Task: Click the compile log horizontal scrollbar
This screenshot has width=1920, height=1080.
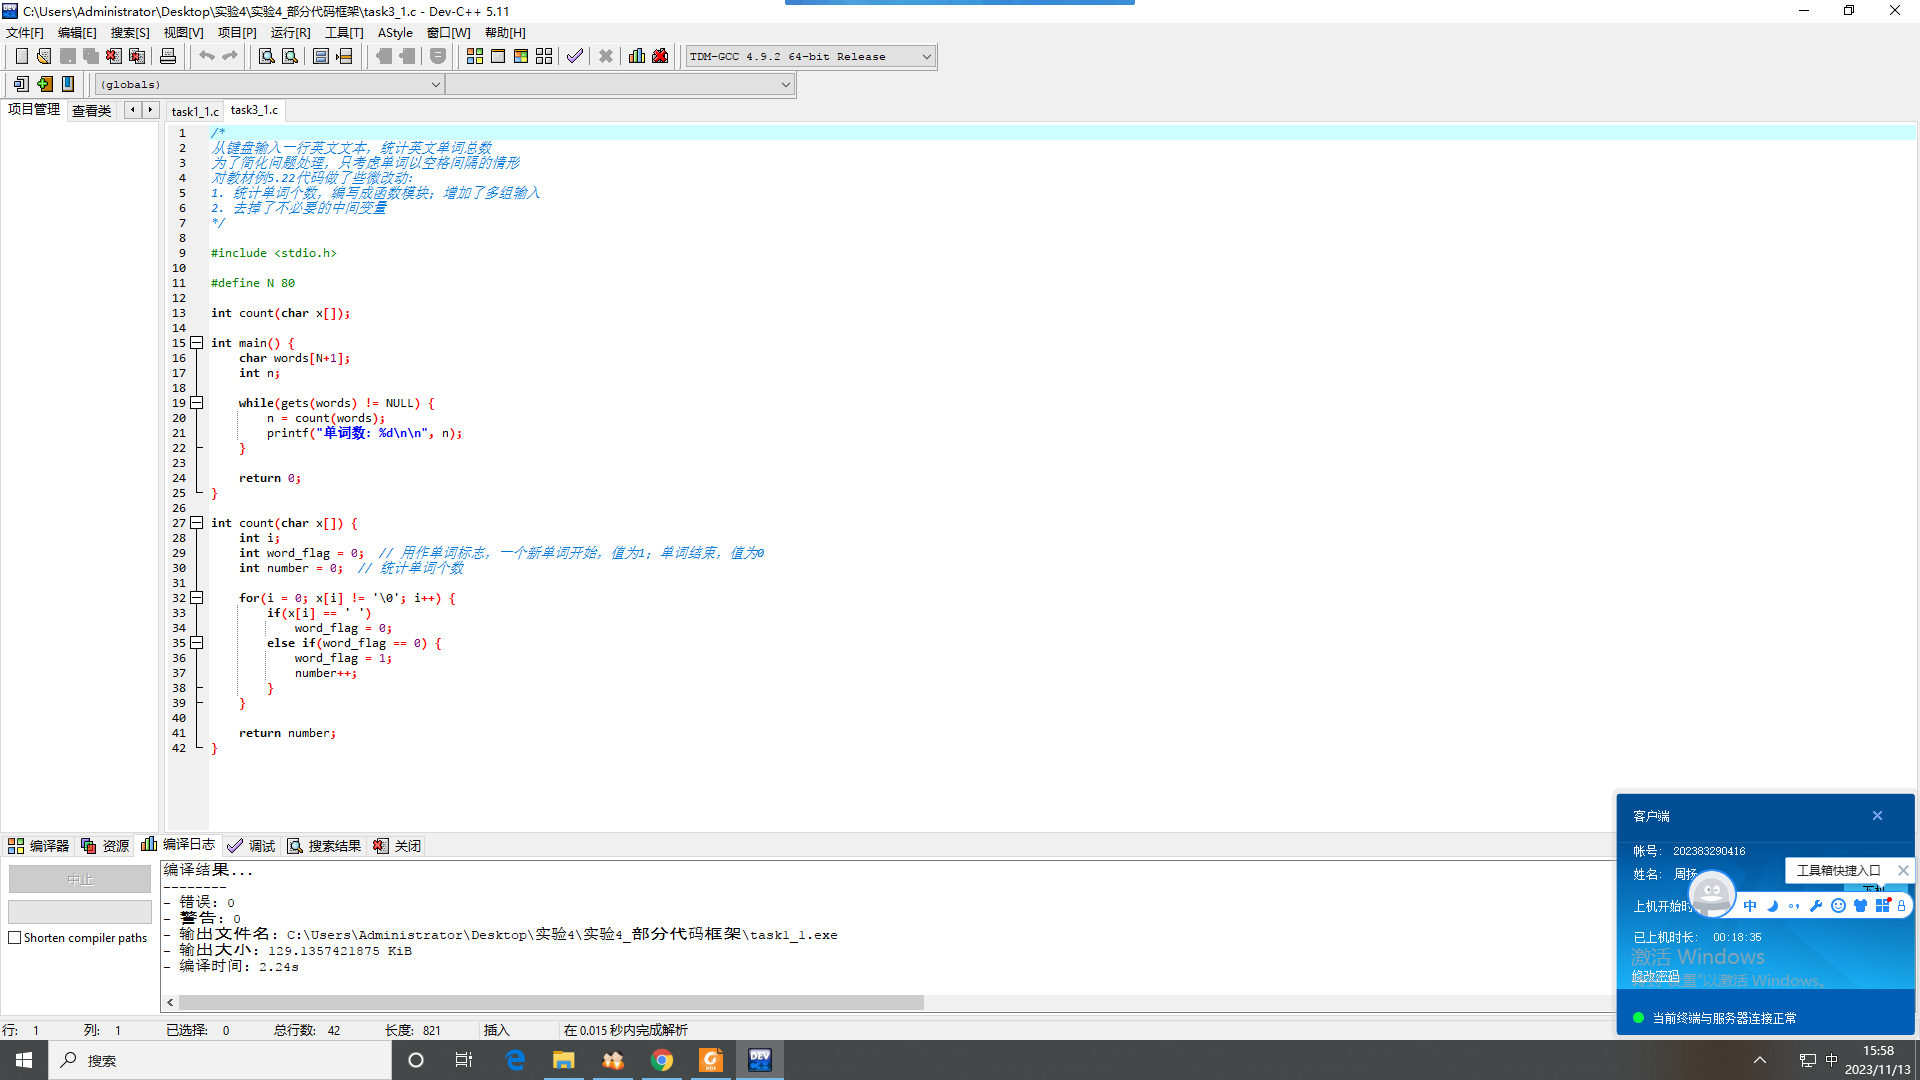Action: (550, 1002)
